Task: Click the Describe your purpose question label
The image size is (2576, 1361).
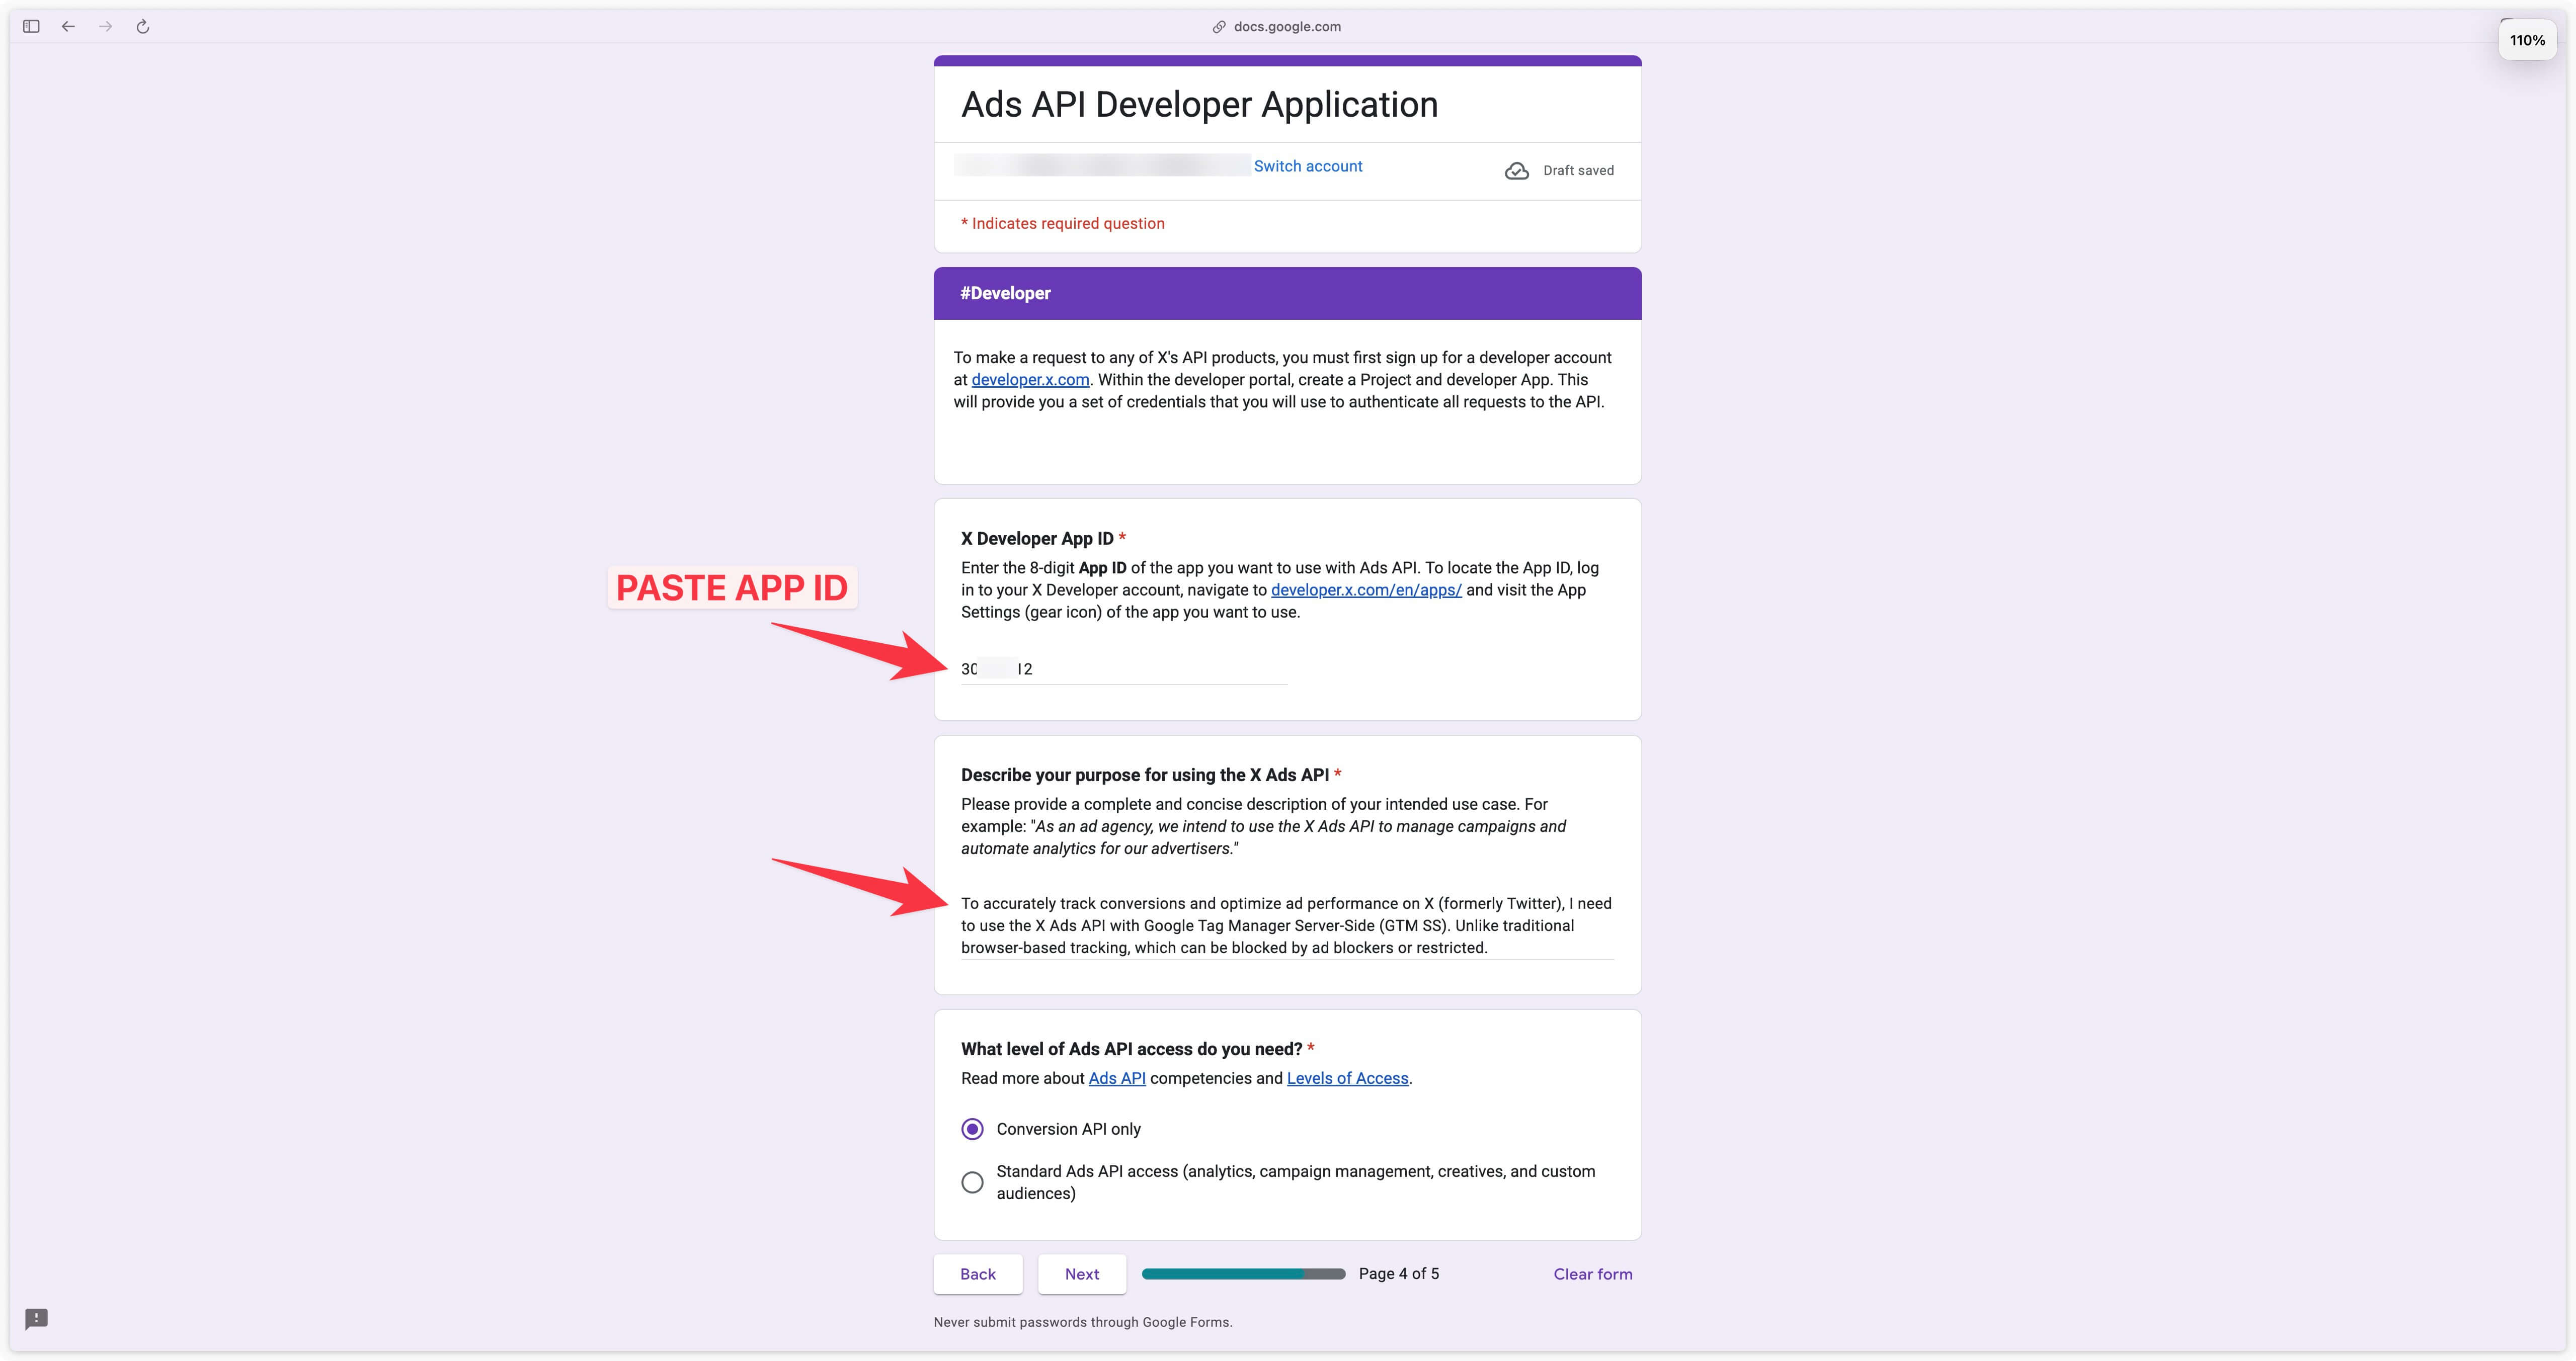Action: click(1144, 775)
